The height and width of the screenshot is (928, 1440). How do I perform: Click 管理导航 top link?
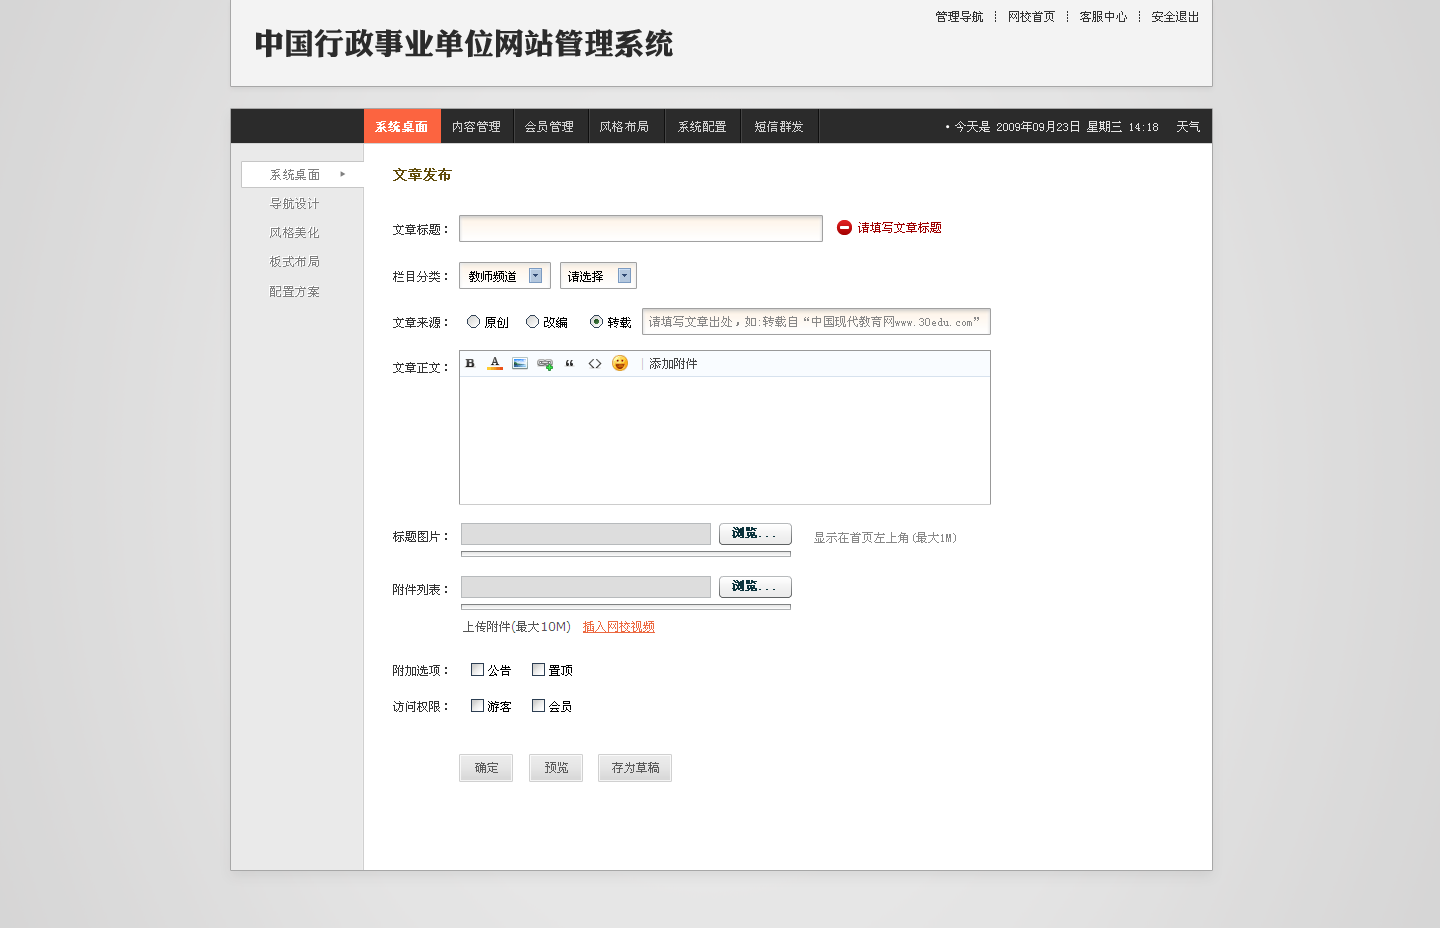[959, 17]
